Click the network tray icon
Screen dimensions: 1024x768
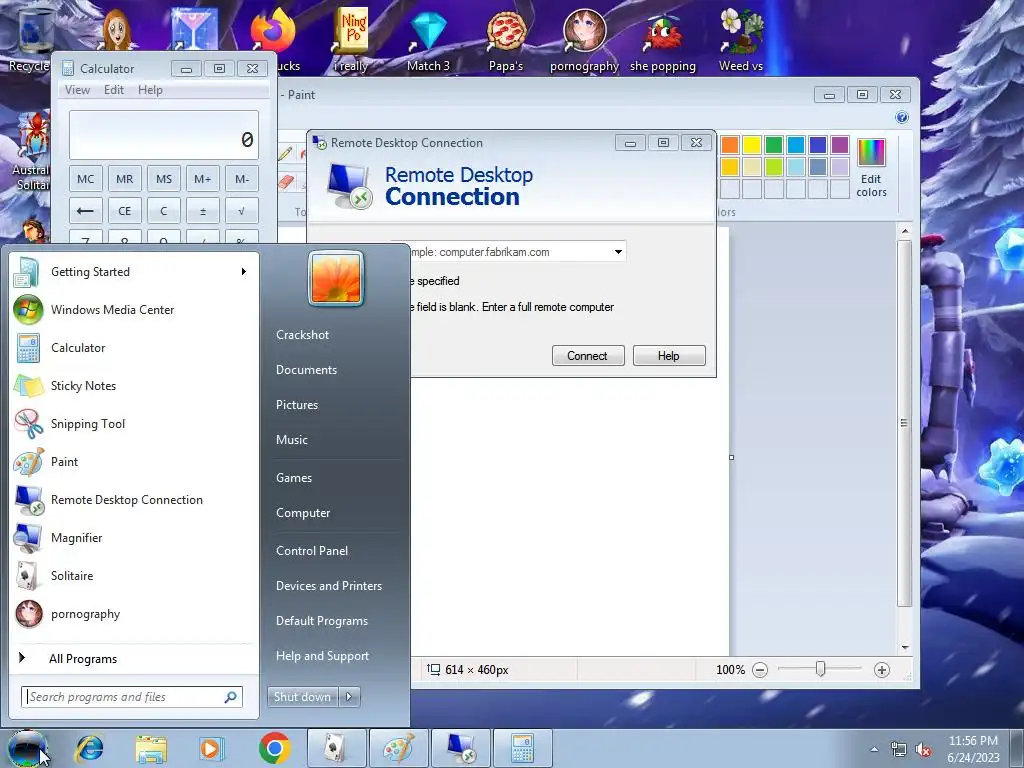[x=899, y=750]
